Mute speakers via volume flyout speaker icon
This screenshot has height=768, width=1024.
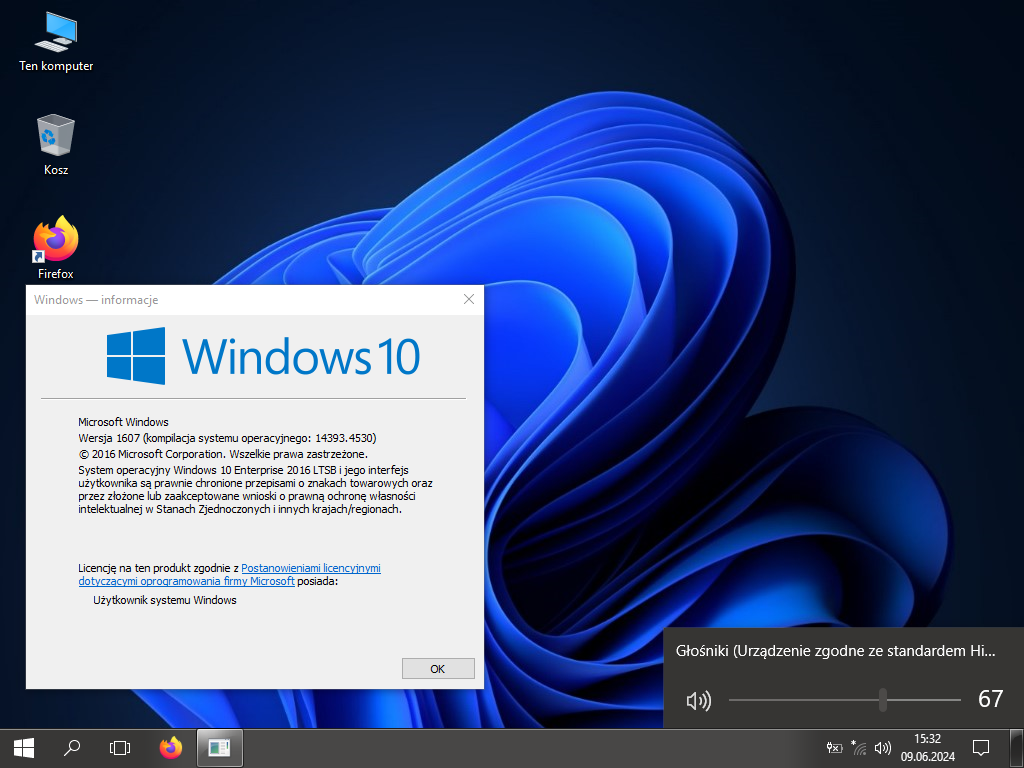click(698, 700)
